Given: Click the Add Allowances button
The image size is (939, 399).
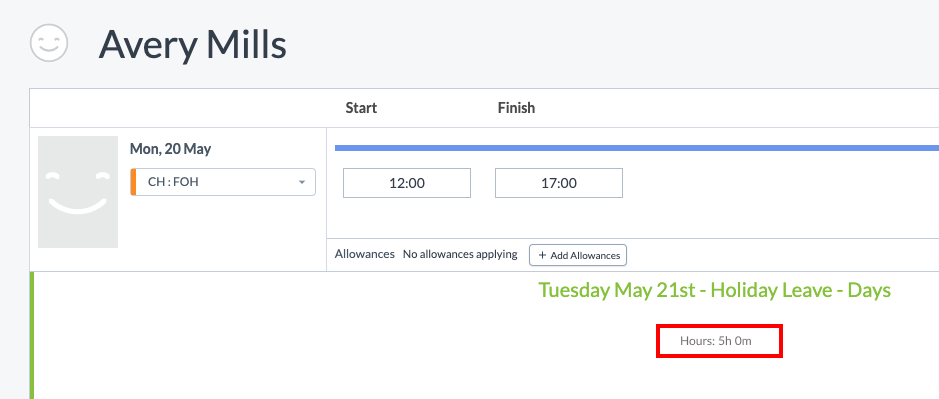Looking at the screenshot, I should pos(578,255).
